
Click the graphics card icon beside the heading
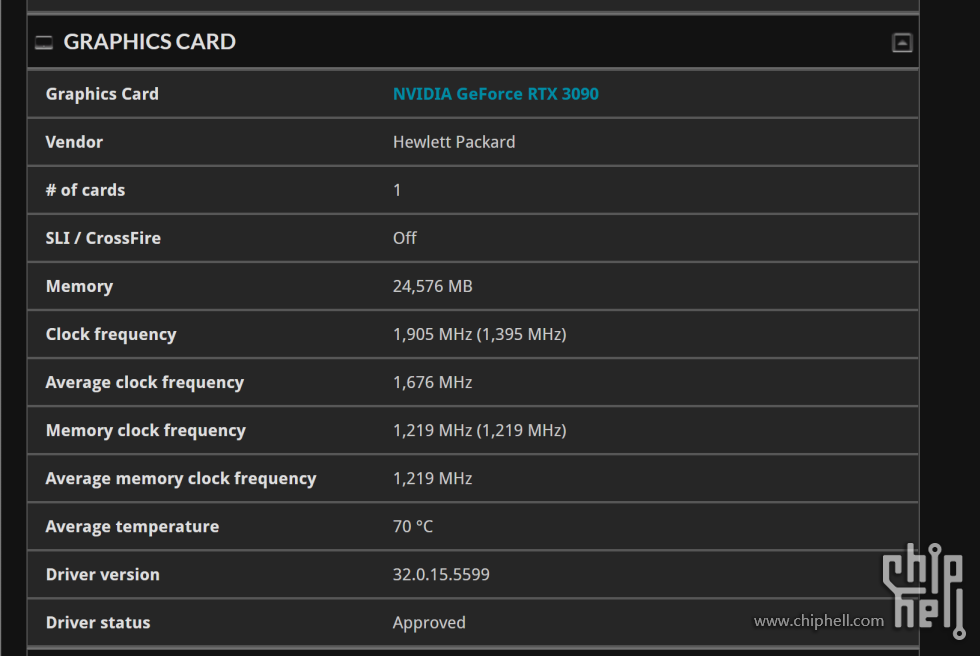[44, 42]
